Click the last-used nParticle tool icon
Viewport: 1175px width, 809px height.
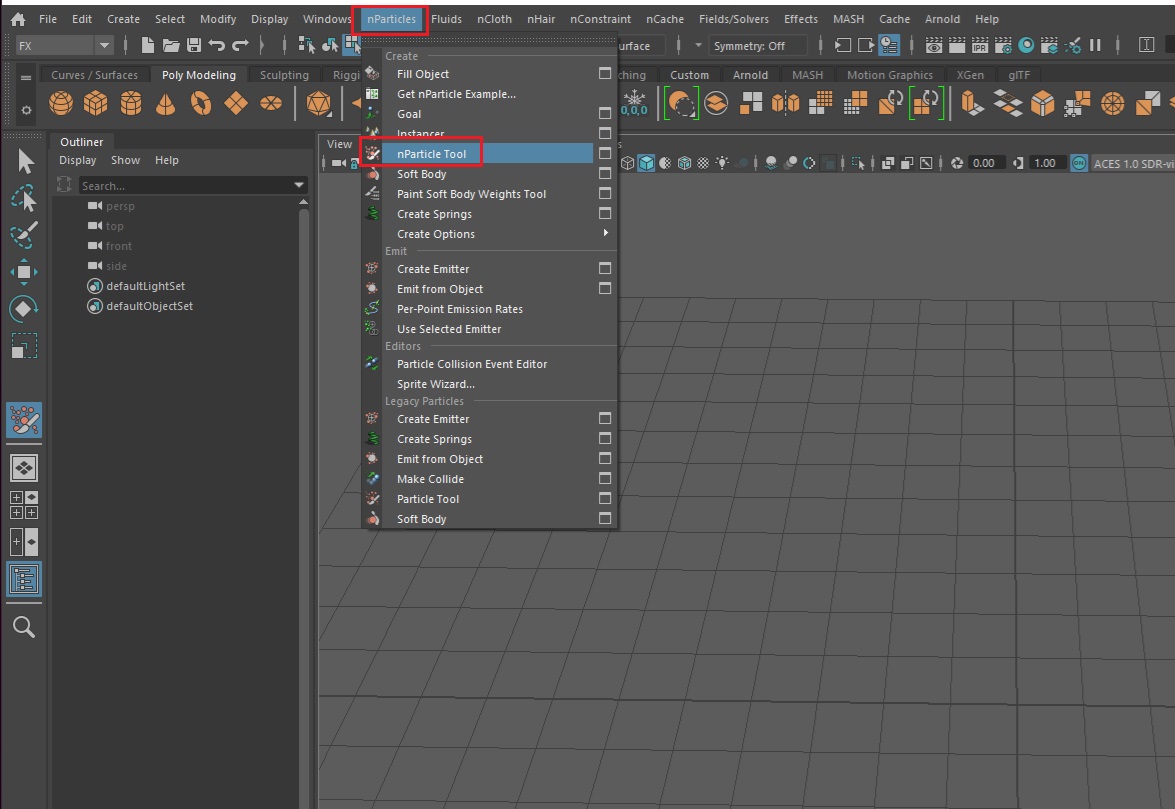tap(24, 420)
